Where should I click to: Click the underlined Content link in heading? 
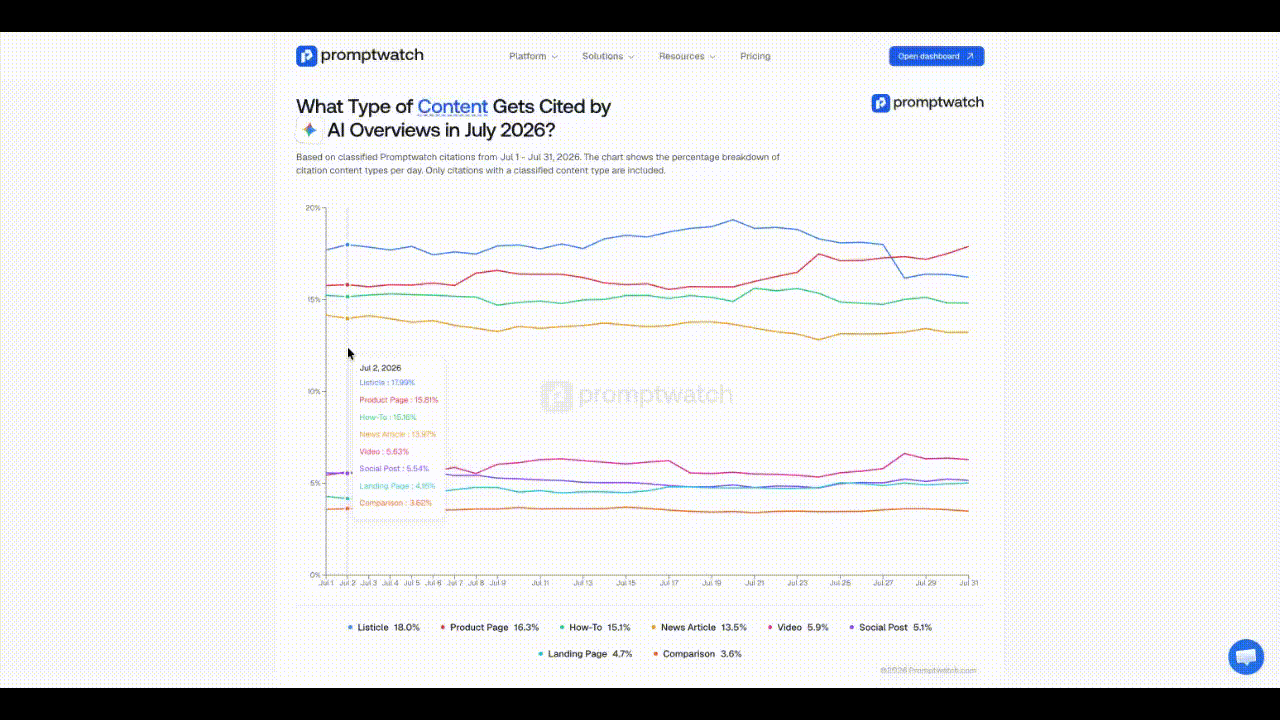(452, 106)
